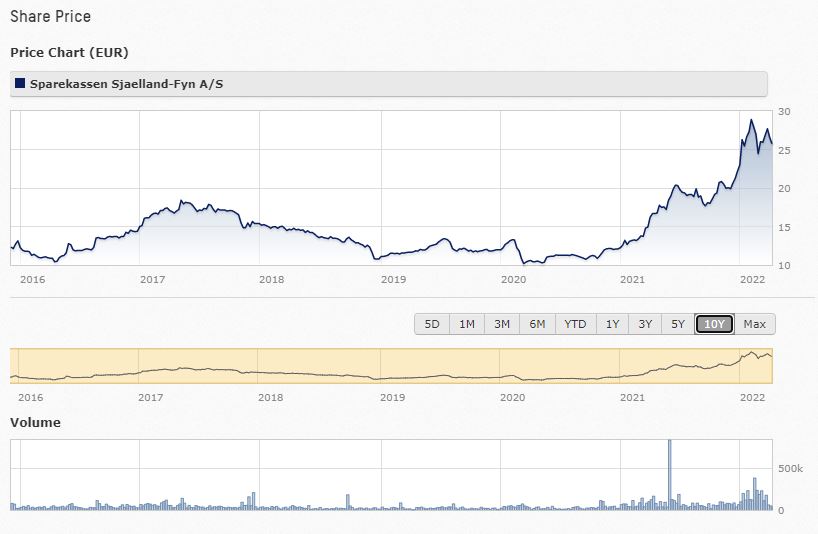Viewport: 818px width, 534px height.
Task: Select the 5D time range button
Action: pyautogui.click(x=432, y=324)
